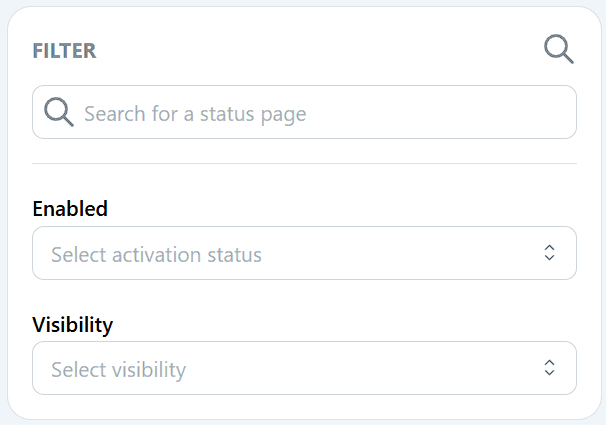Click the divider line below the search box

[x=305, y=163]
